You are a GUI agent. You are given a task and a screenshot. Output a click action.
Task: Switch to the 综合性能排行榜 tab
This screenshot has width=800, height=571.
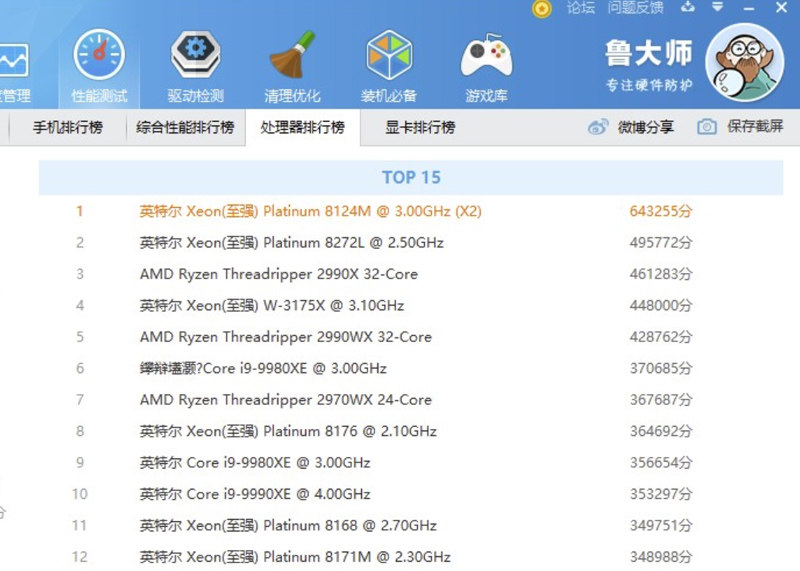(185, 127)
